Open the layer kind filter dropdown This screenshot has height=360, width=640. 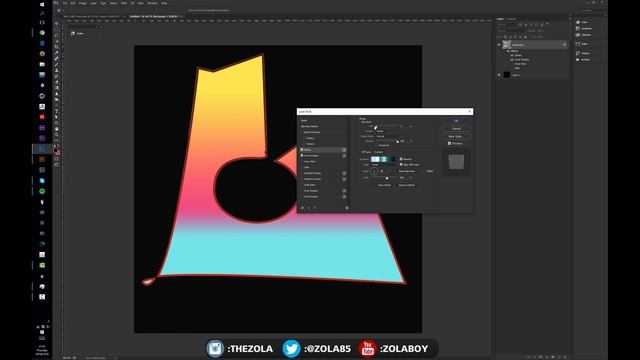[x=507, y=24]
